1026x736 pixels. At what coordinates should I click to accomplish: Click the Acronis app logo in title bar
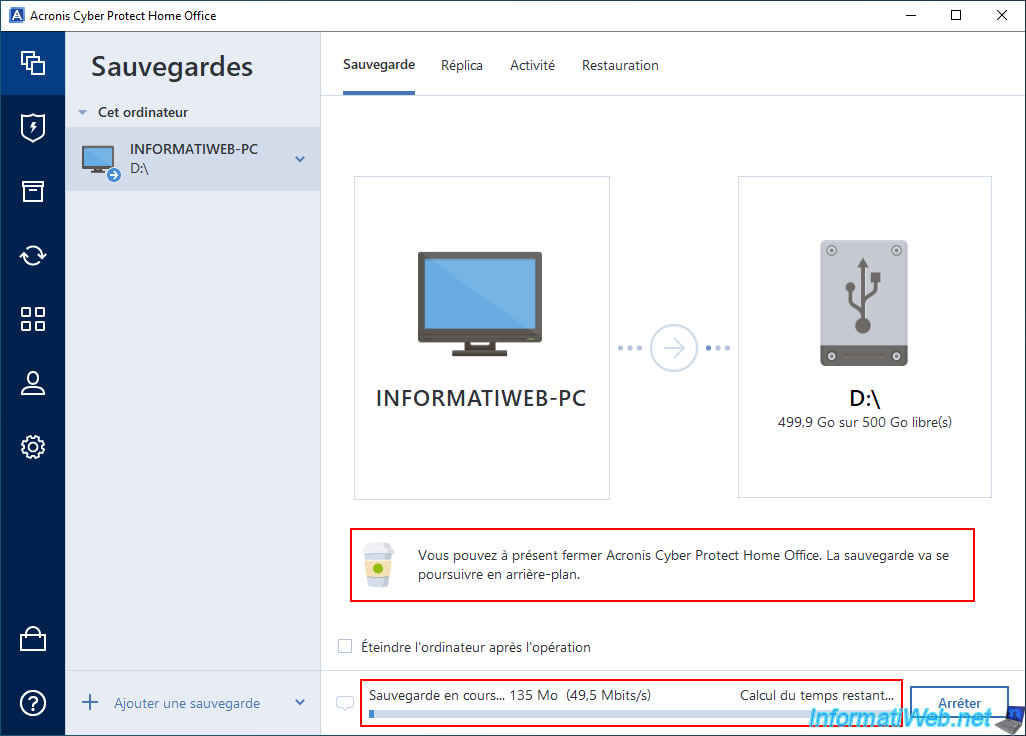pos(17,15)
